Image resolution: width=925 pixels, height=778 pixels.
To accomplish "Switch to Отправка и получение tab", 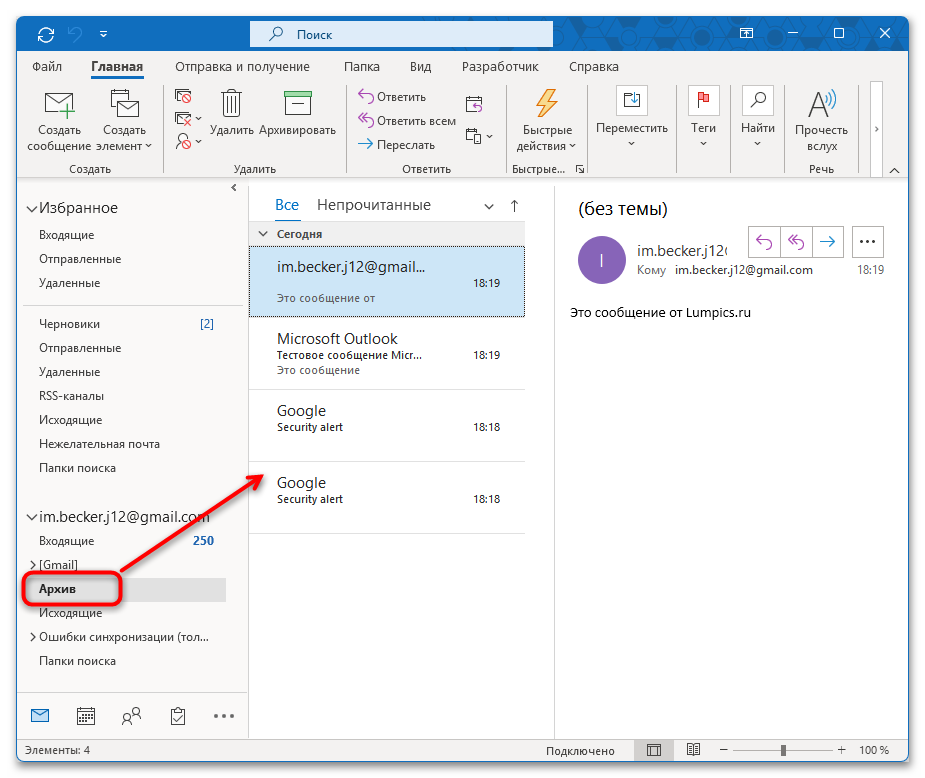I will [242, 67].
